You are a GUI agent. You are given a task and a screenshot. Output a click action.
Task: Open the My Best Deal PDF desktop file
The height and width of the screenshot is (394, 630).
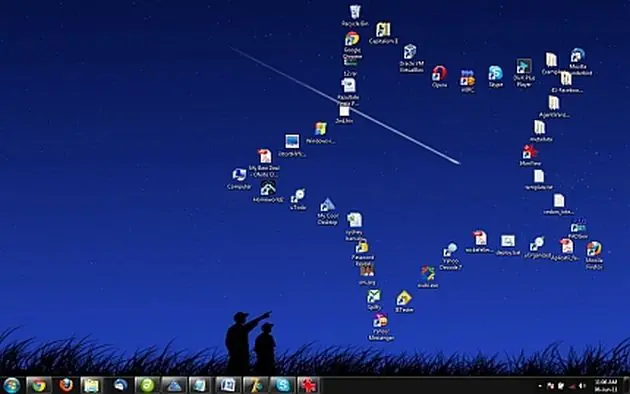265,157
